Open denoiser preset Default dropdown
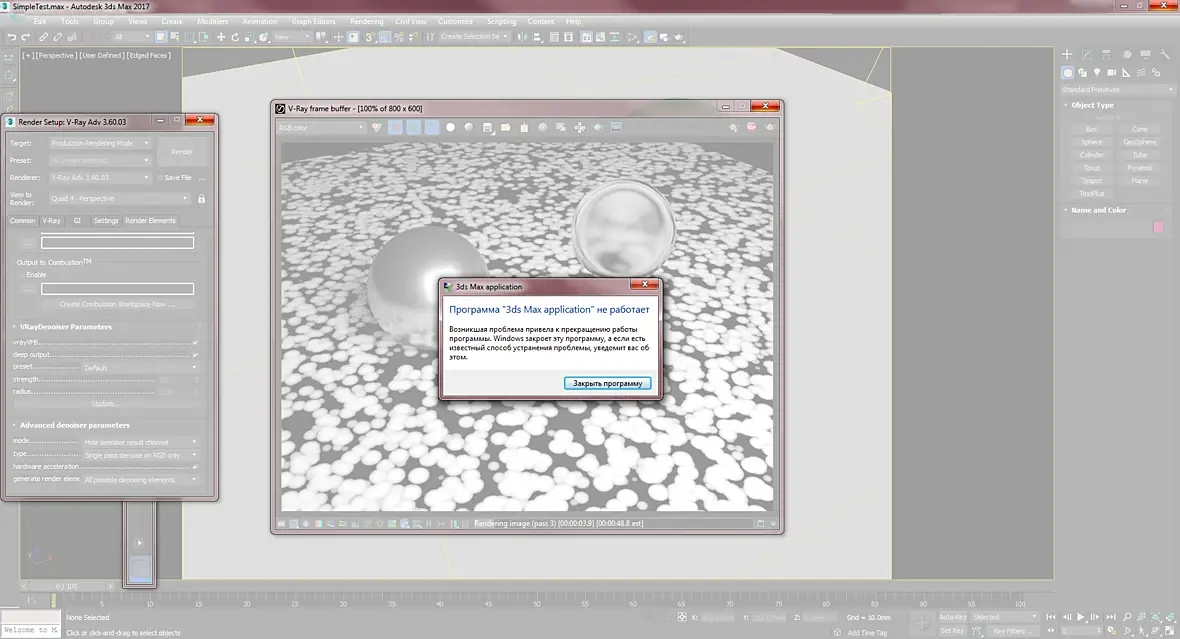 click(140, 368)
